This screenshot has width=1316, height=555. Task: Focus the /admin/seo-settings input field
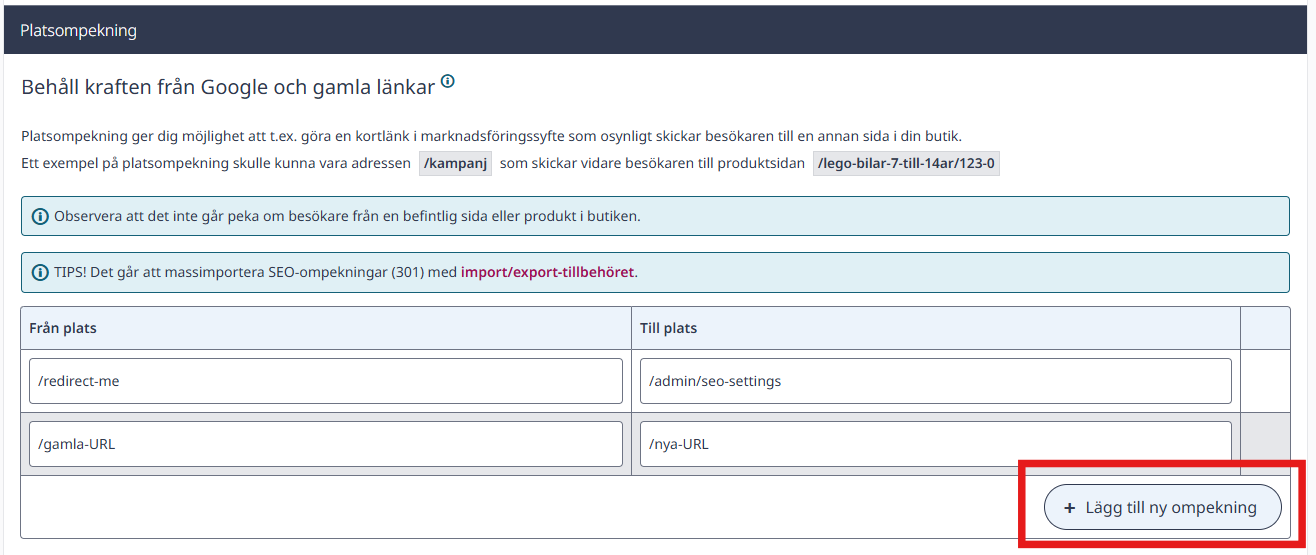pos(936,381)
